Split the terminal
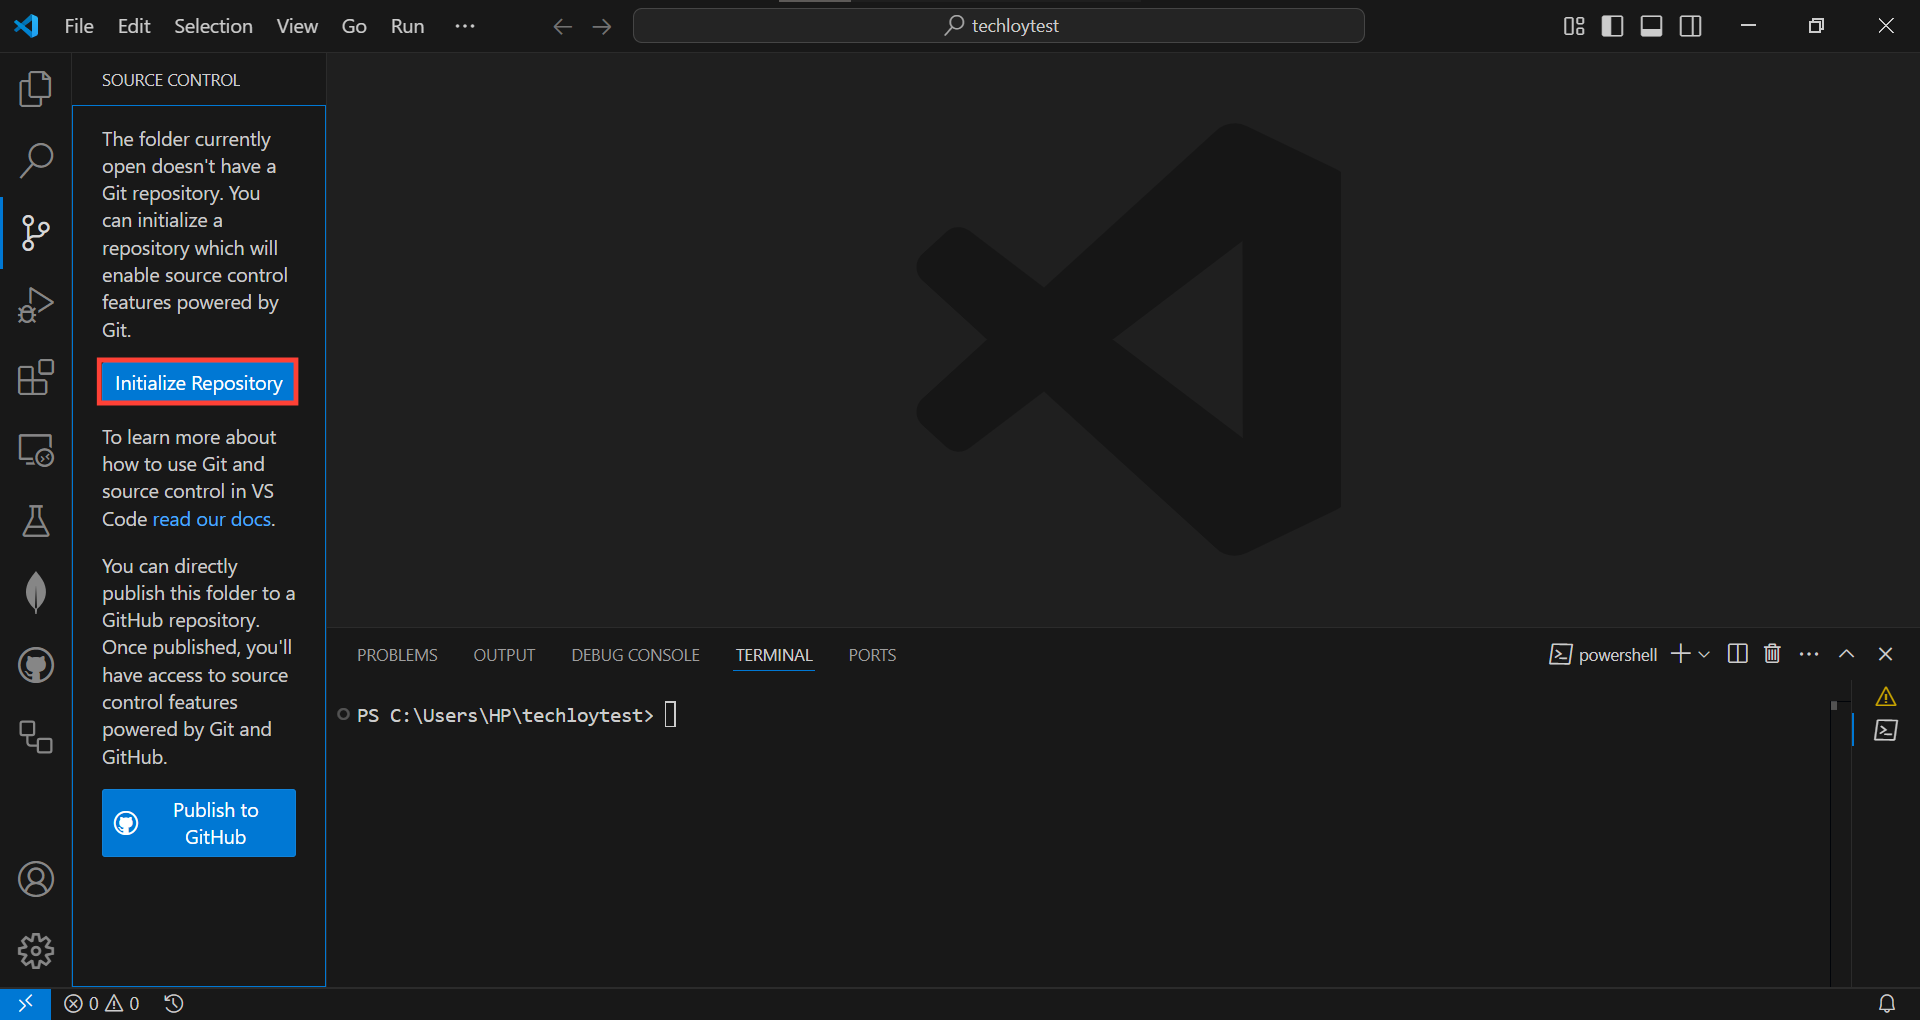Image resolution: width=1920 pixels, height=1020 pixels. point(1737,654)
